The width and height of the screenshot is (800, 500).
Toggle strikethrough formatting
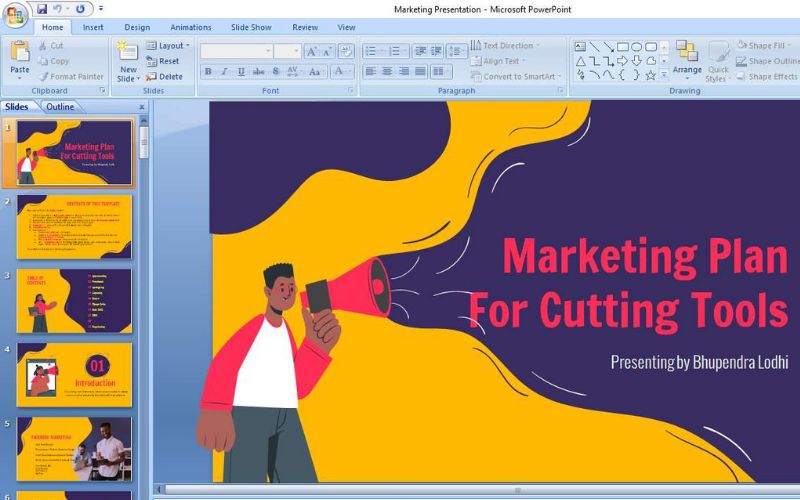click(x=259, y=72)
